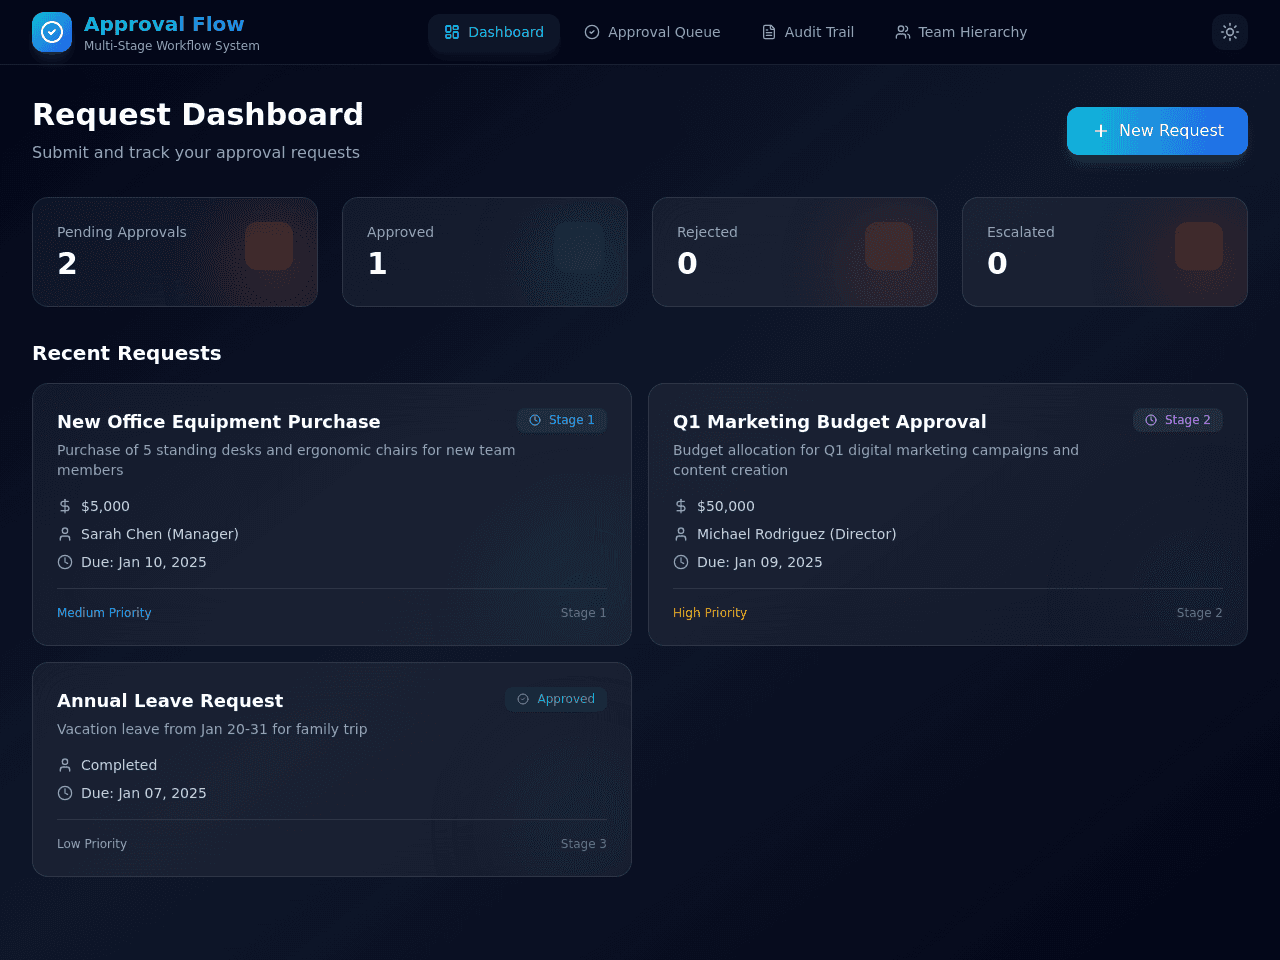Click the High Priority label
Screen dimensions: 1280x960
(710, 613)
